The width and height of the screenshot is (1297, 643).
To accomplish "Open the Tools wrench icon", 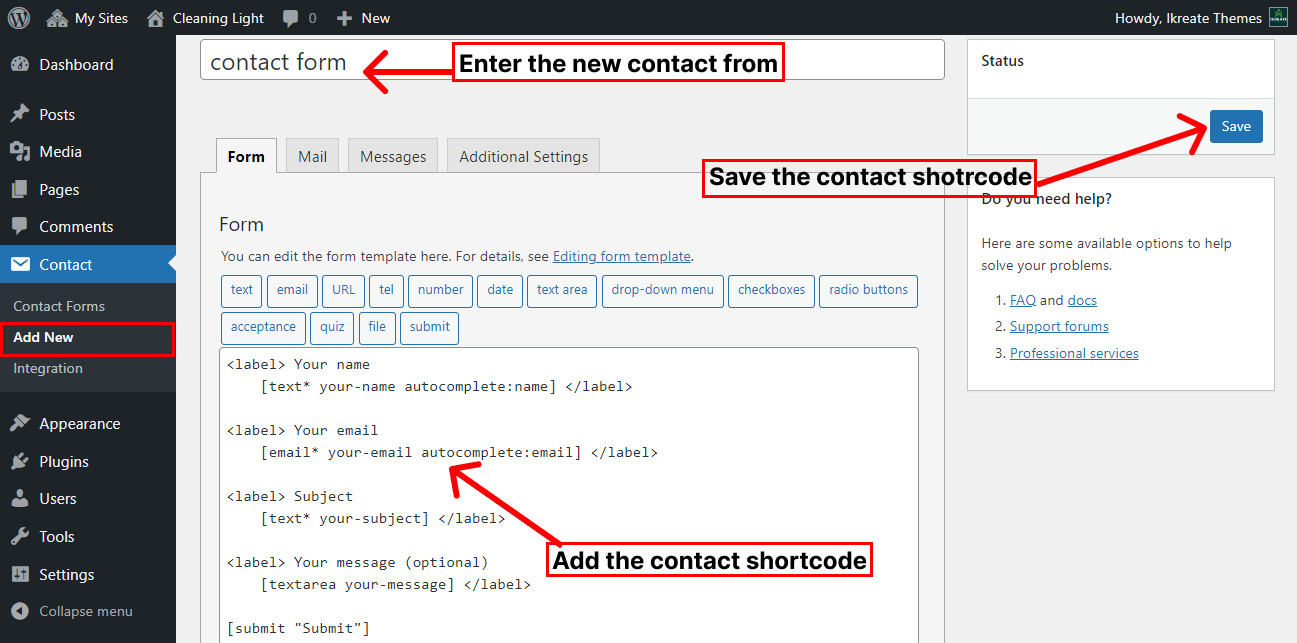I will click(x=20, y=537).
